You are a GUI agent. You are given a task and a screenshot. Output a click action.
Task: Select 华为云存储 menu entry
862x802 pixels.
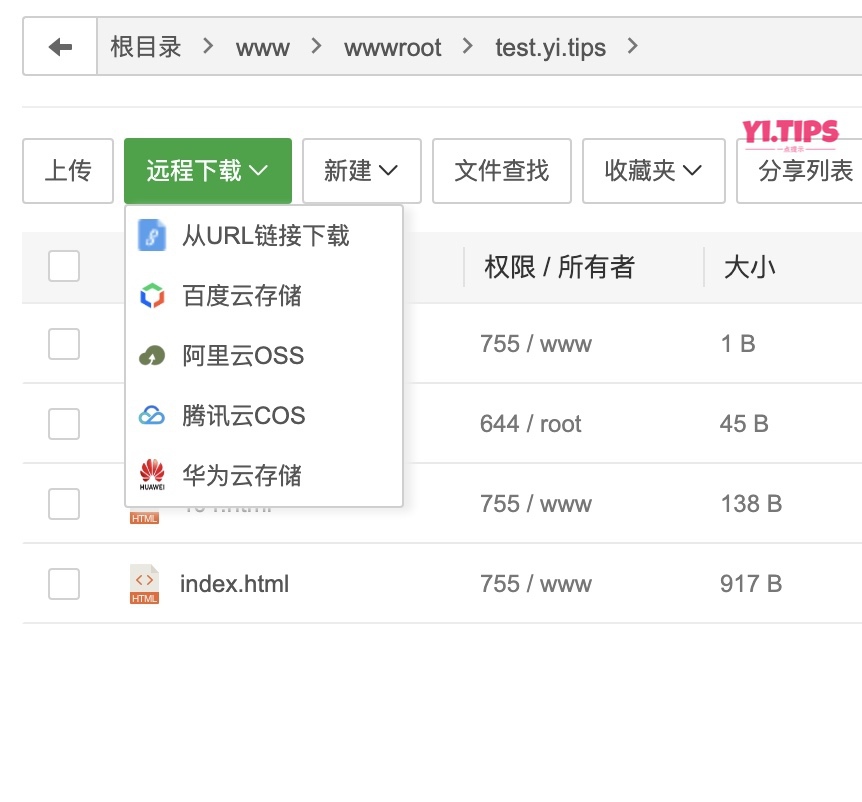264,475
